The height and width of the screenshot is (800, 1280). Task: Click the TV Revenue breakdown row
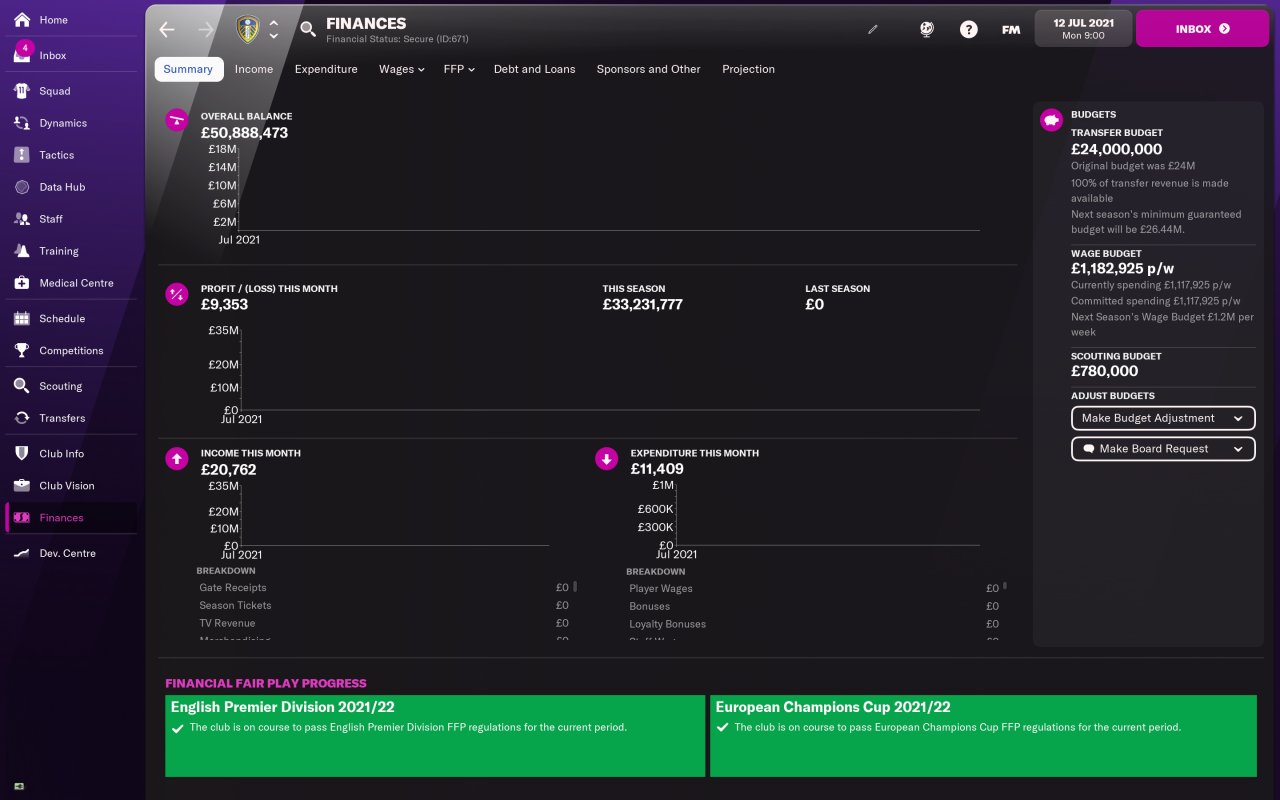383,624
